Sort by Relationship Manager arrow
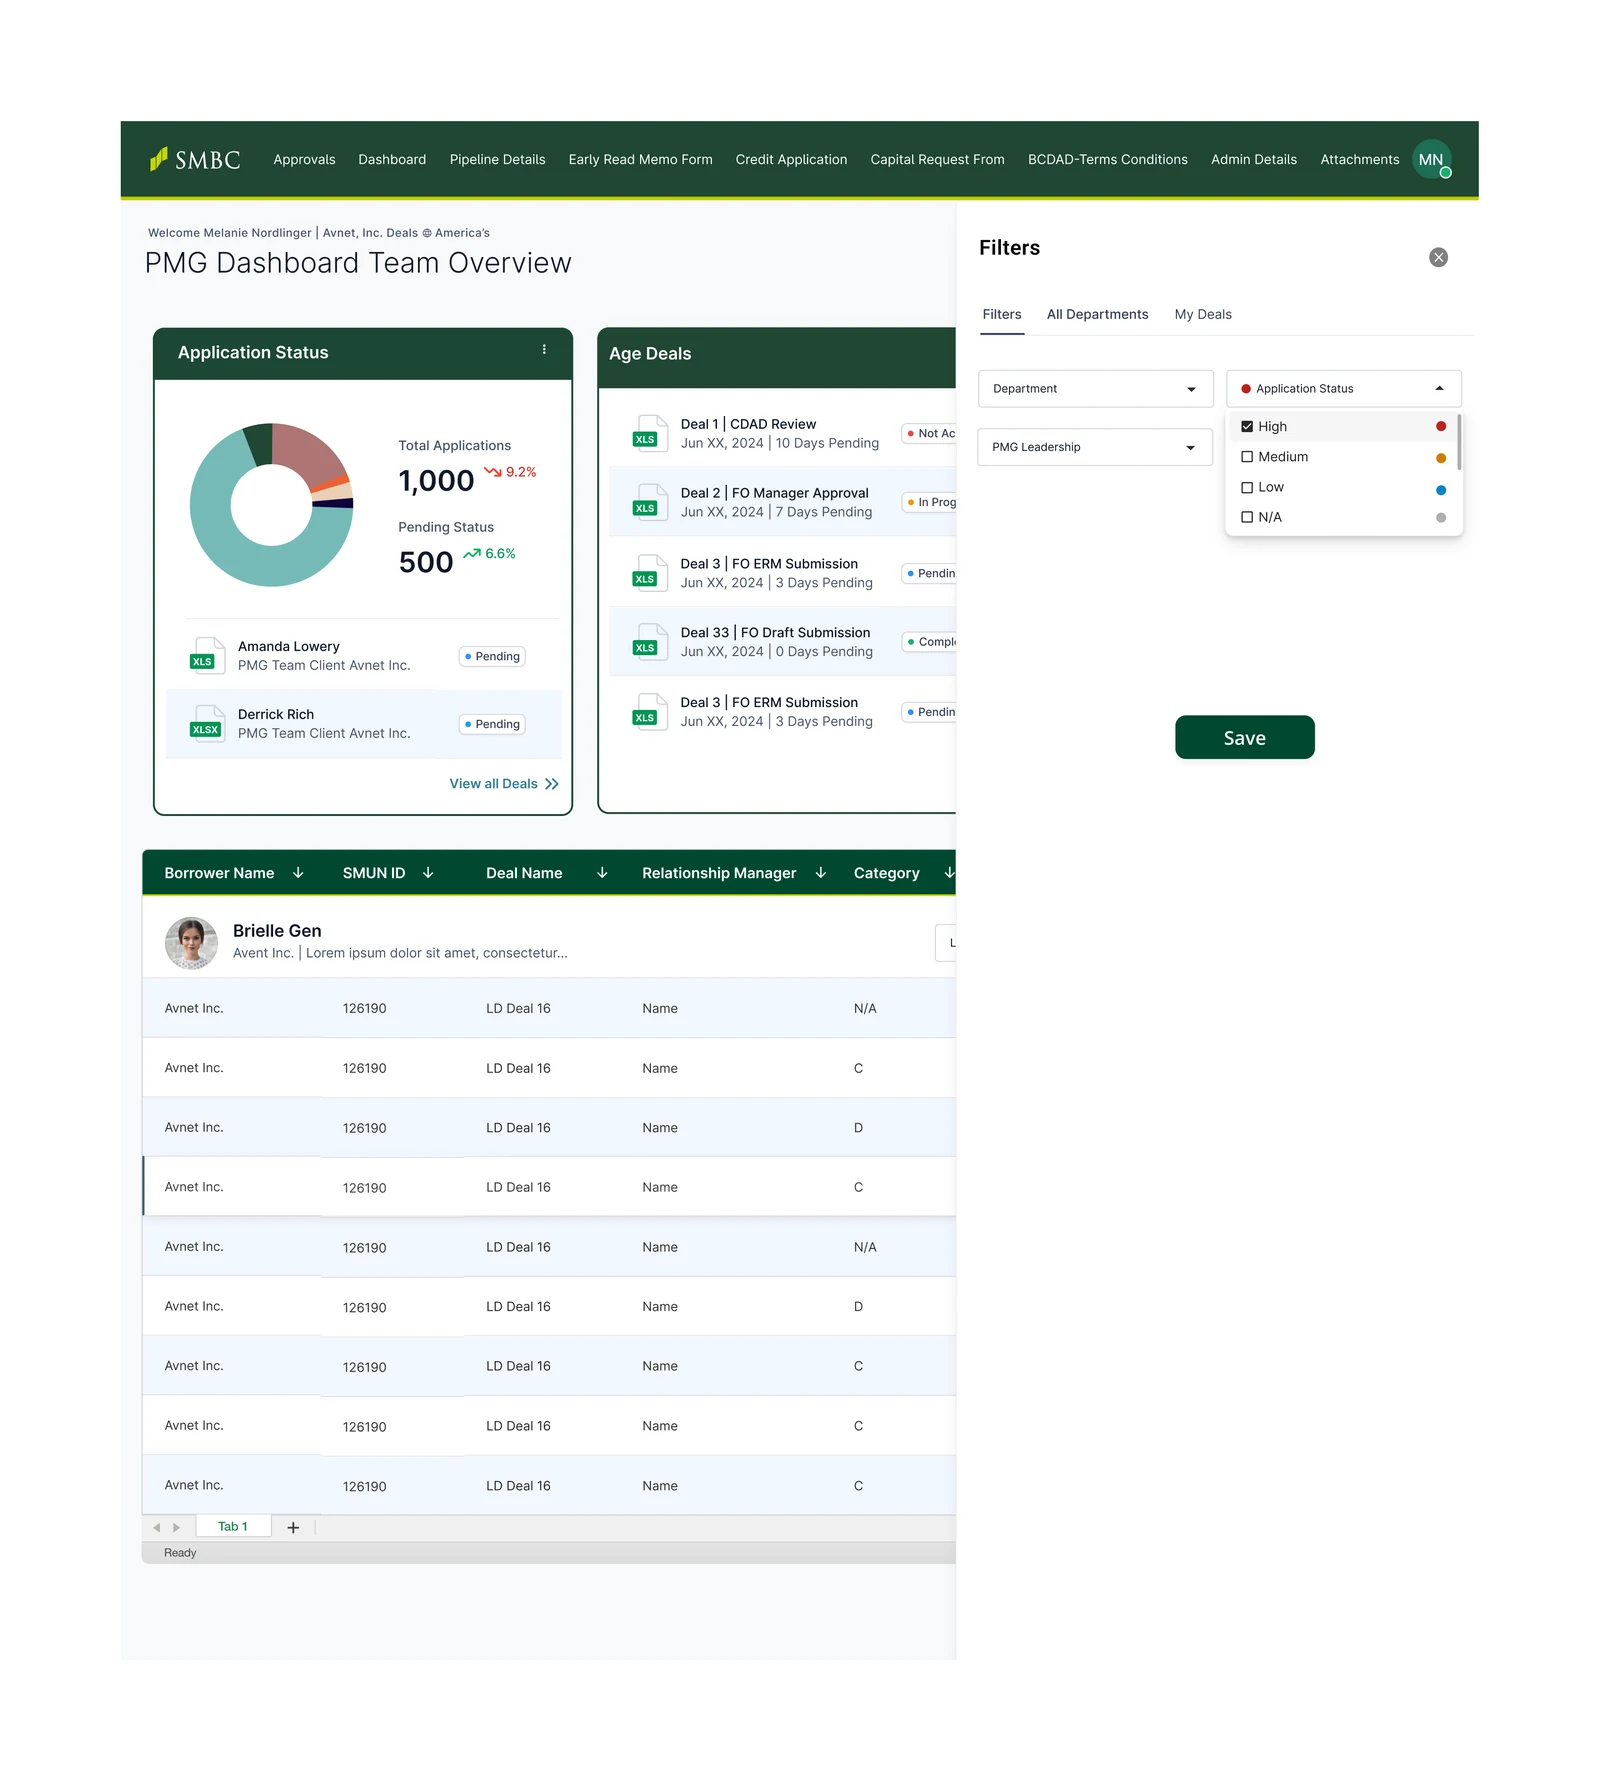 [821, 873]
